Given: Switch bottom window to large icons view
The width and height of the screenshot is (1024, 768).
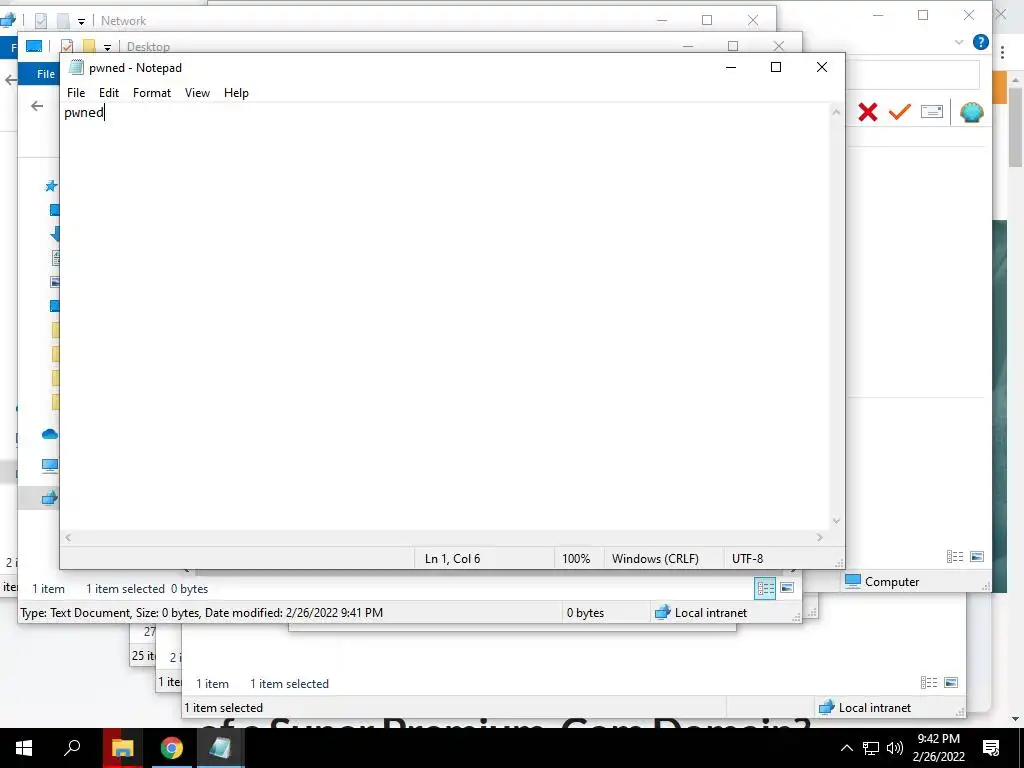Looking at the screenshot, I should [x=951, y=682].
